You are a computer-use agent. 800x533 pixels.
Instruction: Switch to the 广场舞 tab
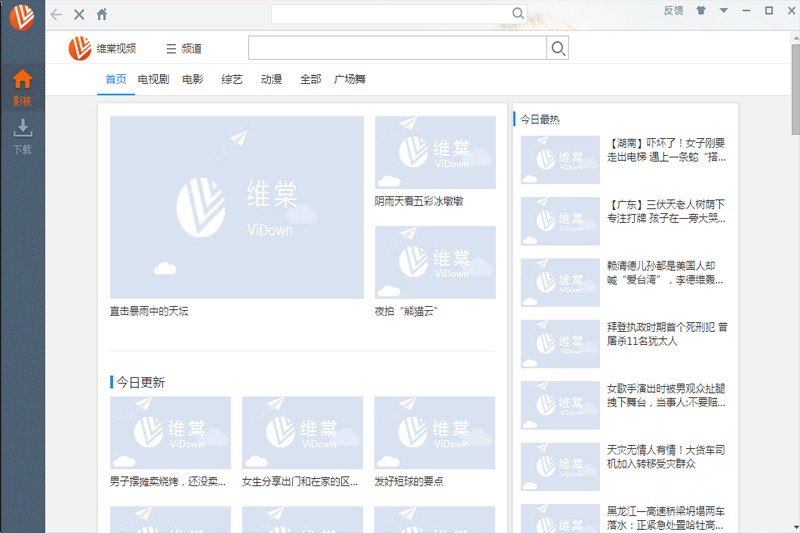point(349,79)
